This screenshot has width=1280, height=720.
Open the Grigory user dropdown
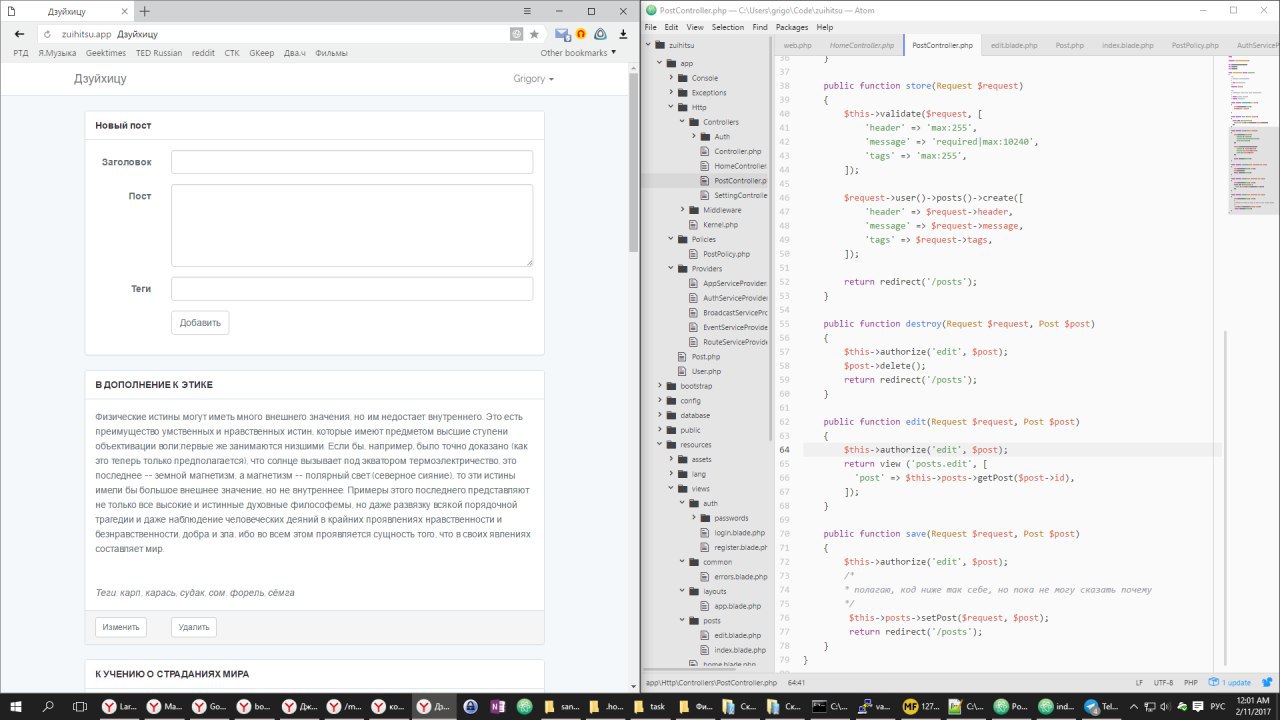click(534, 78)
